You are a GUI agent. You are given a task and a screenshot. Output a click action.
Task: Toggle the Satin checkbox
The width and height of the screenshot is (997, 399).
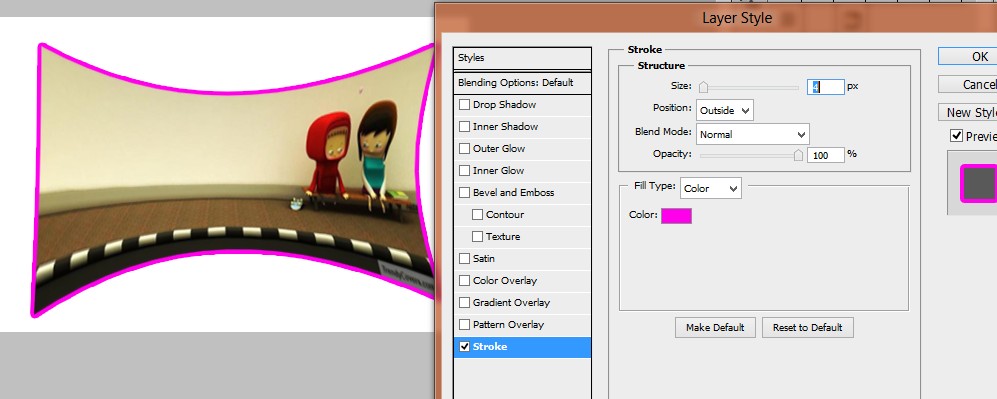point(464,259)
